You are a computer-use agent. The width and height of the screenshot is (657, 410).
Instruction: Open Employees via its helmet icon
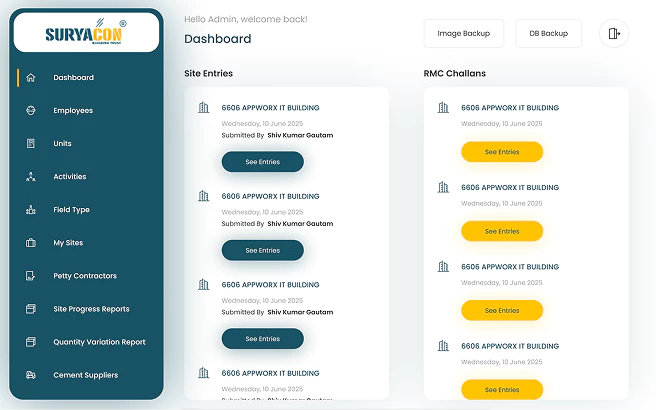pos(31,111)
